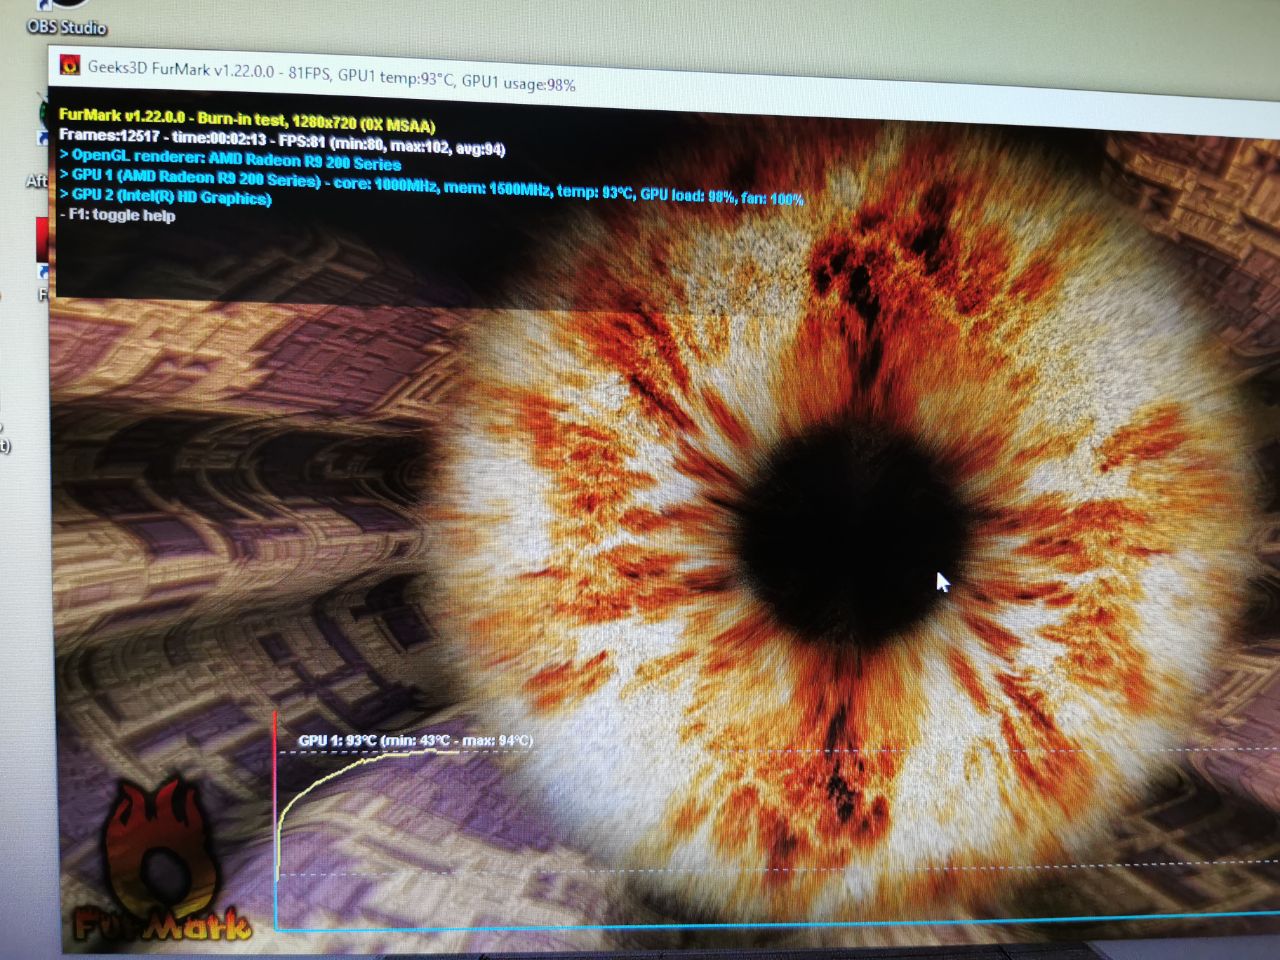Image resolution: width=1280 pixels, height=960 pixels.
Task: Click the 'fan: 100%' reading
Action: point(772,198)
